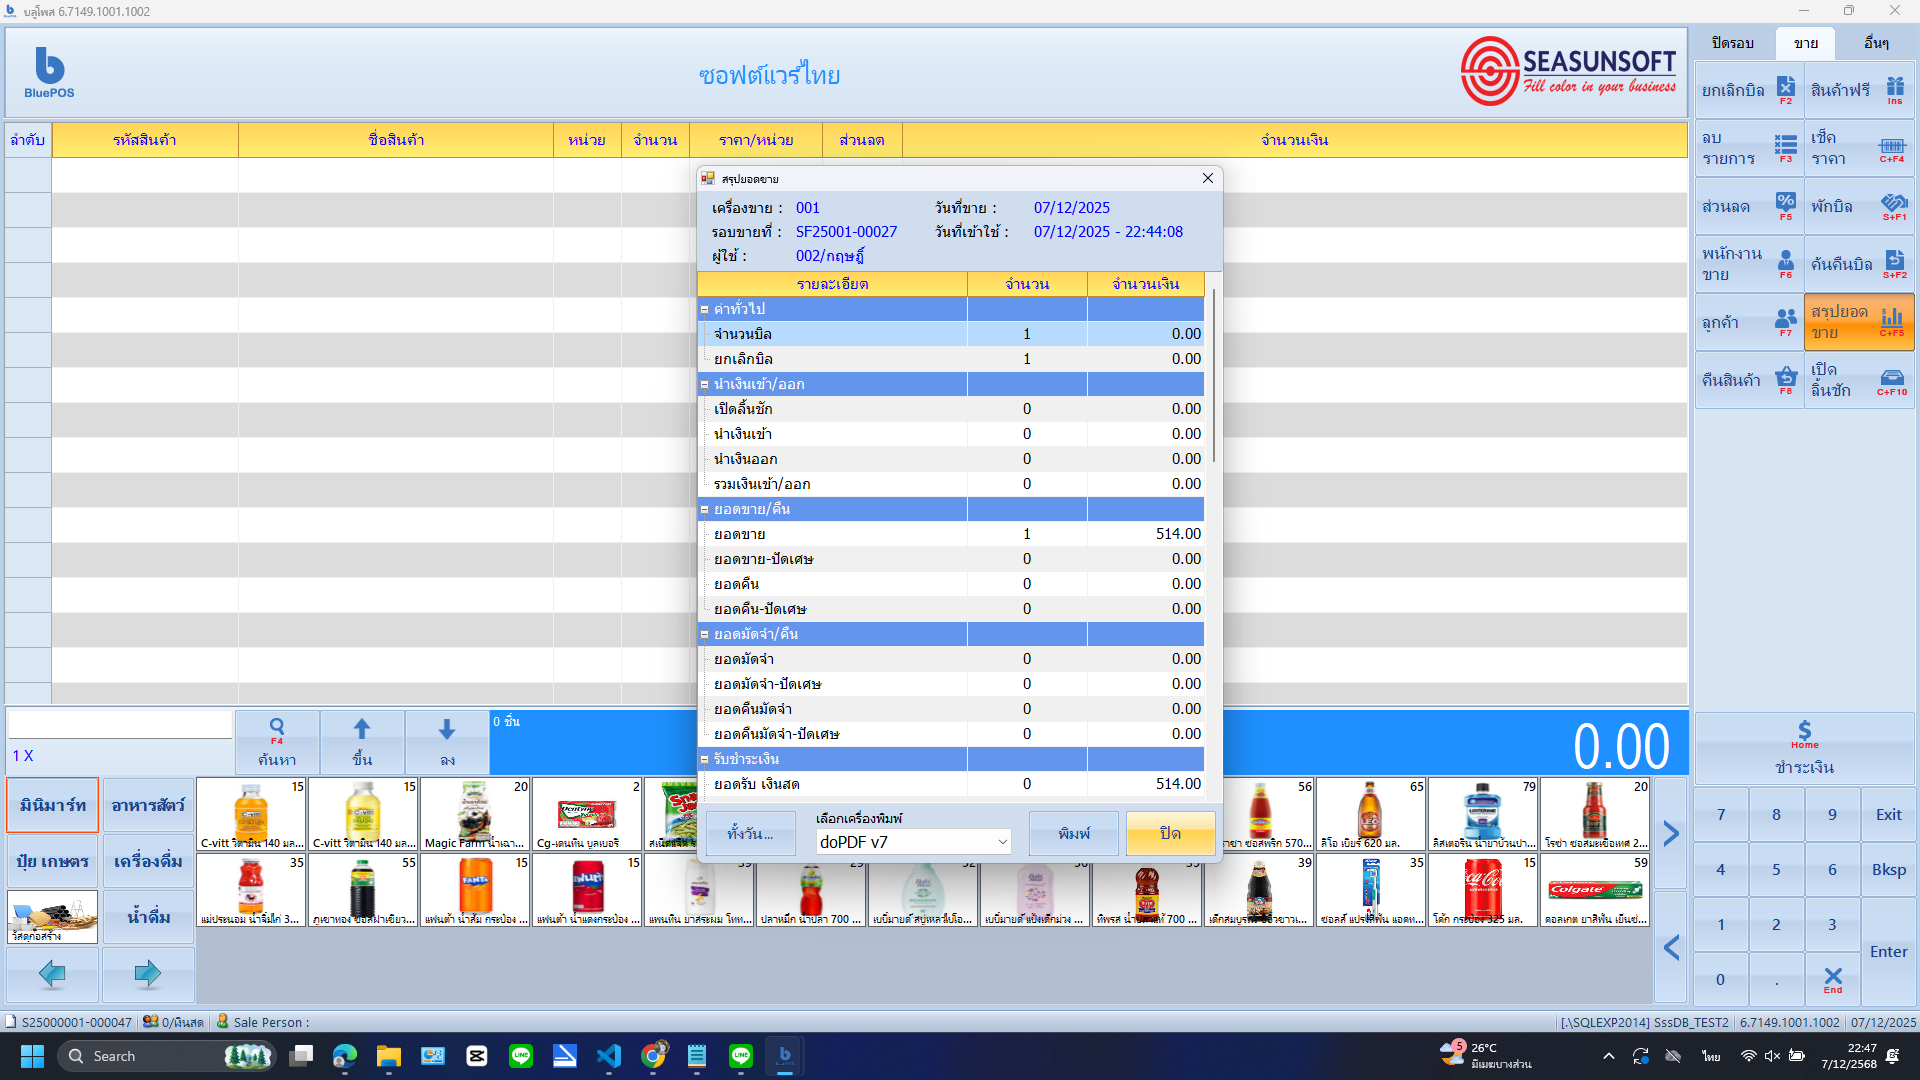The height and width of the screenshot is (1080, 1920).
Task: Open the doPDF v7 printer dropdown
Action: pyautogui.click(x=912, y=842)
